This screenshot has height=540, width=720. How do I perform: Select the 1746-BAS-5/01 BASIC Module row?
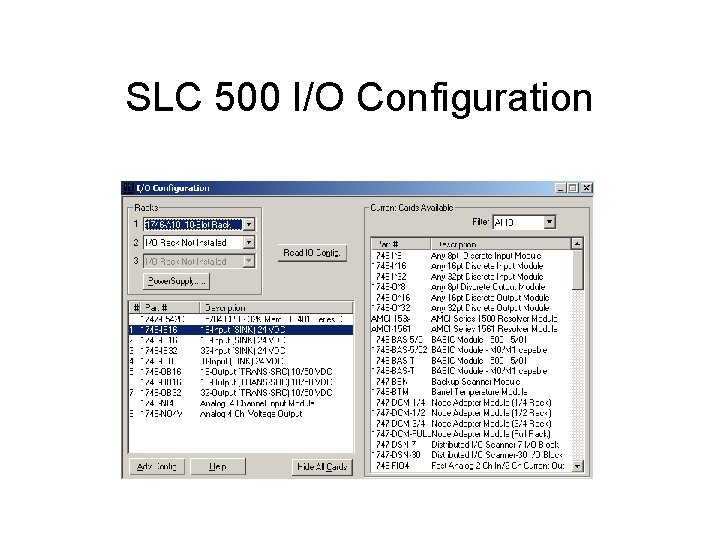pyautogui.click(x=471, y=340)
